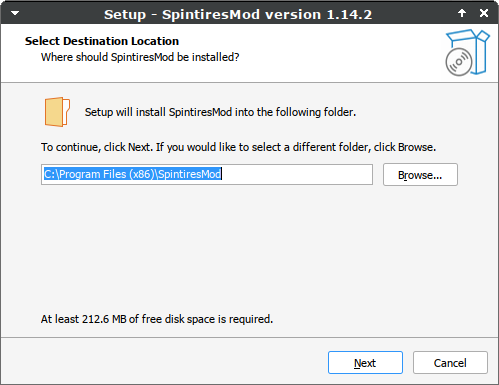The height and width of the screenshot is (385, 499).
Task: Maximize the Setup window with up arrow
Action: (x=462, y=13)
